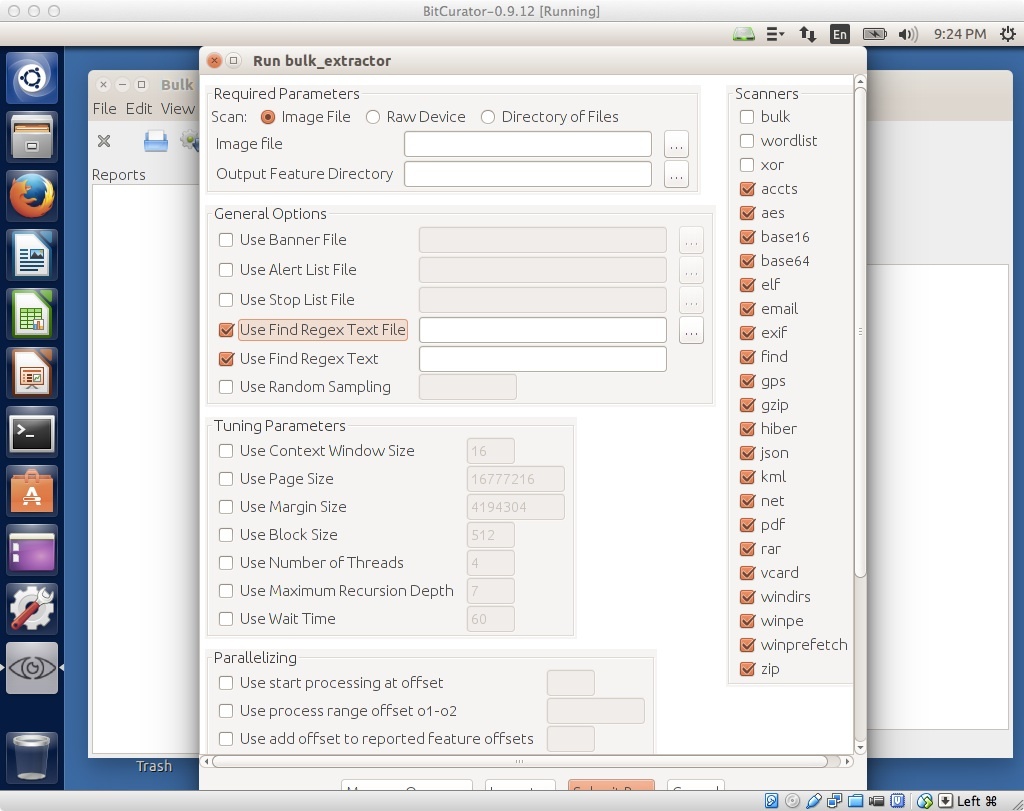Launch Terminal from the dock

(x=32, y=433)
